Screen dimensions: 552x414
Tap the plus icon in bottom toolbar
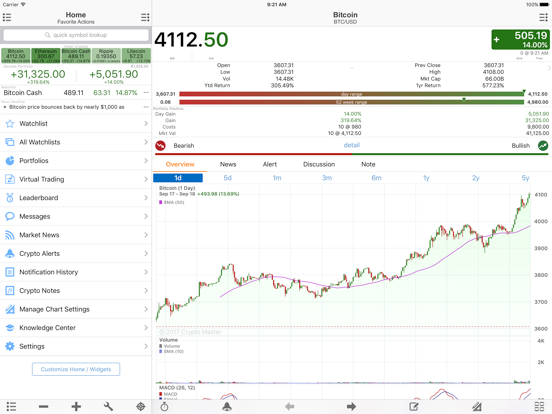pyautogui.click(x=76, y=407)
